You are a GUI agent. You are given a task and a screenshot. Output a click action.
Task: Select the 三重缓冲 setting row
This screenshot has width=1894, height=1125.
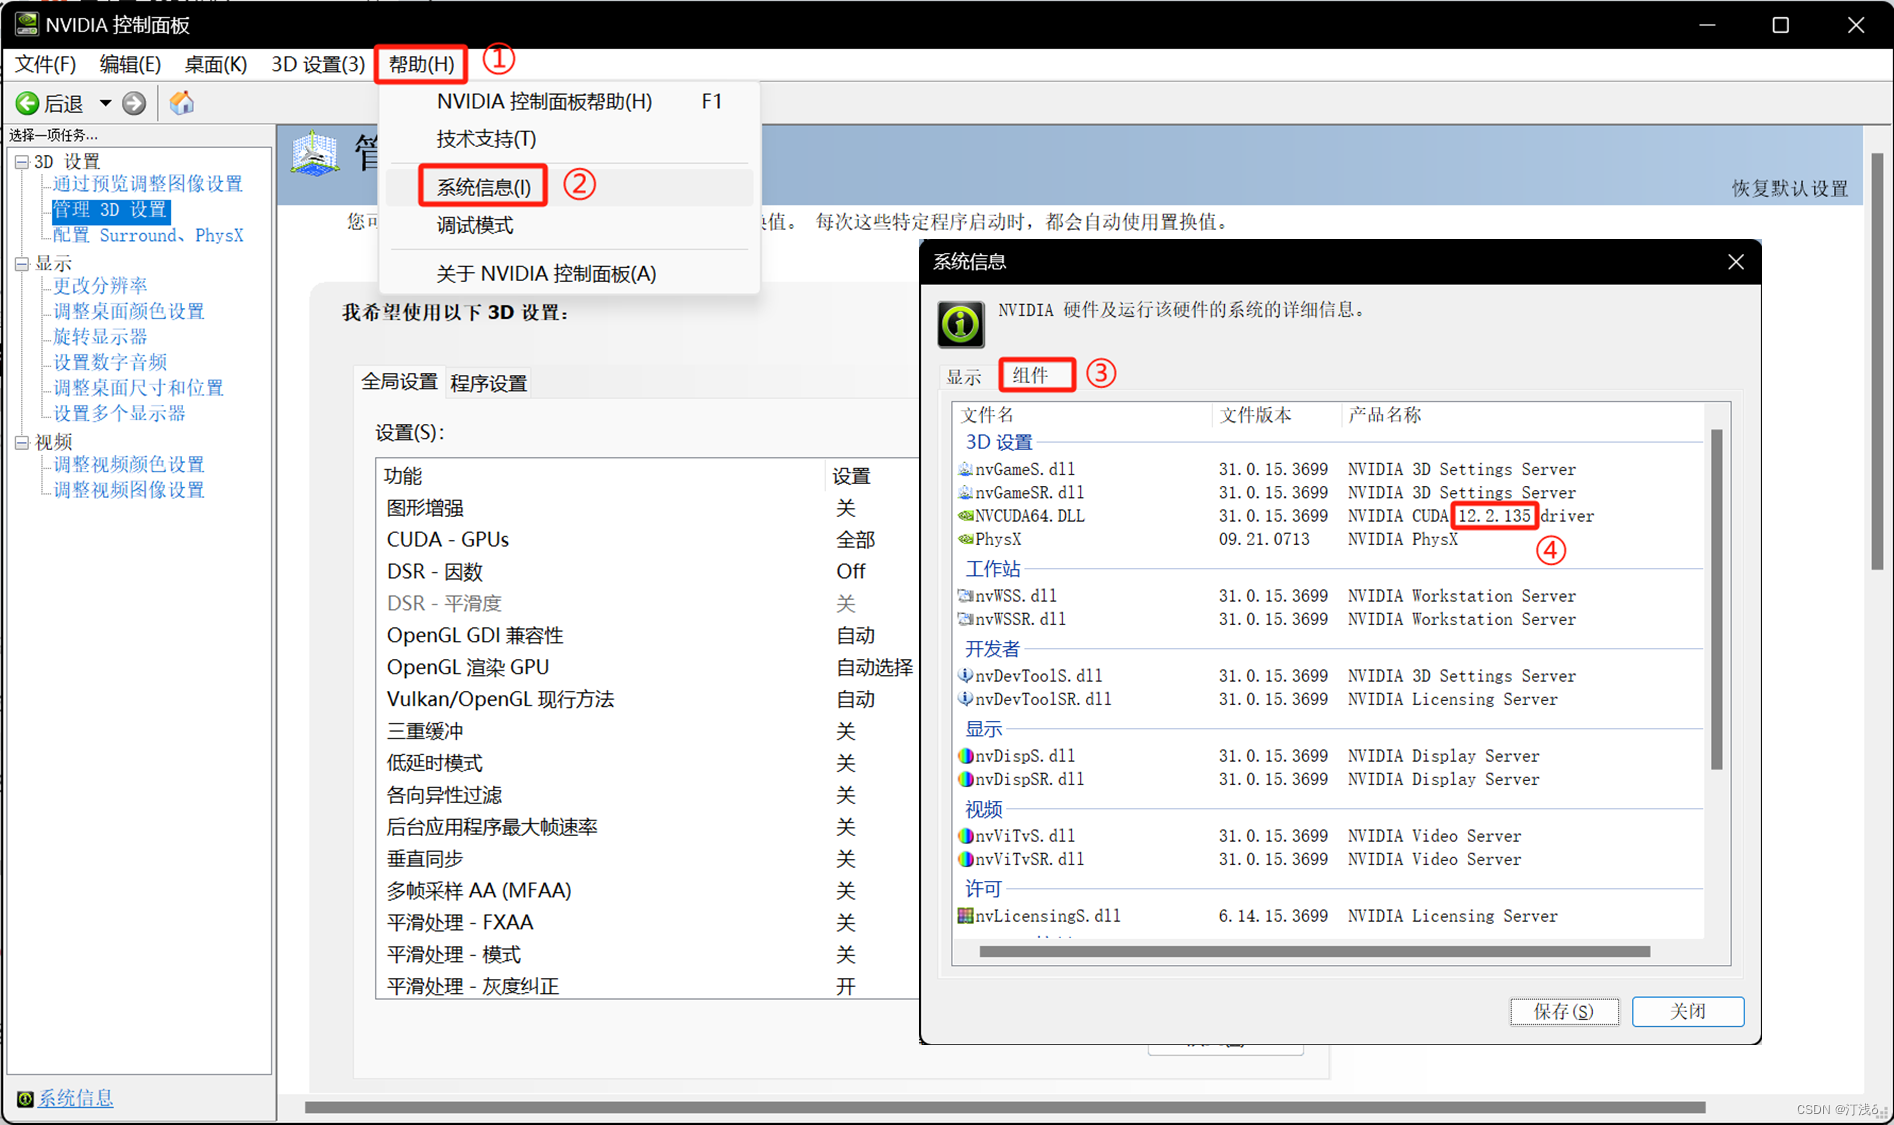[648, 732]
